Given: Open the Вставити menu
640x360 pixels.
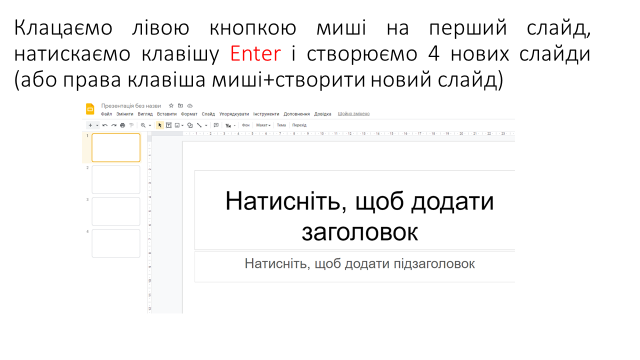Looking at the screenshot, I should [167, 114].
